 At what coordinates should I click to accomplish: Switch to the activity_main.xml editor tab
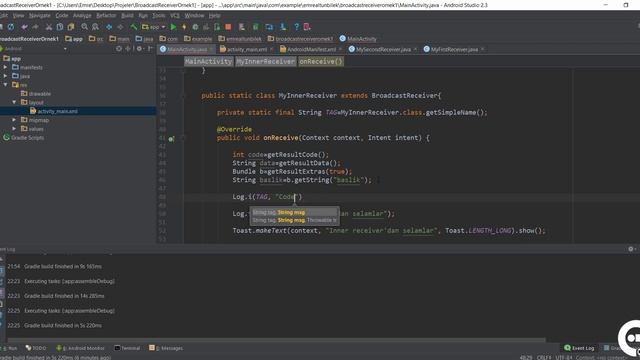247,49
